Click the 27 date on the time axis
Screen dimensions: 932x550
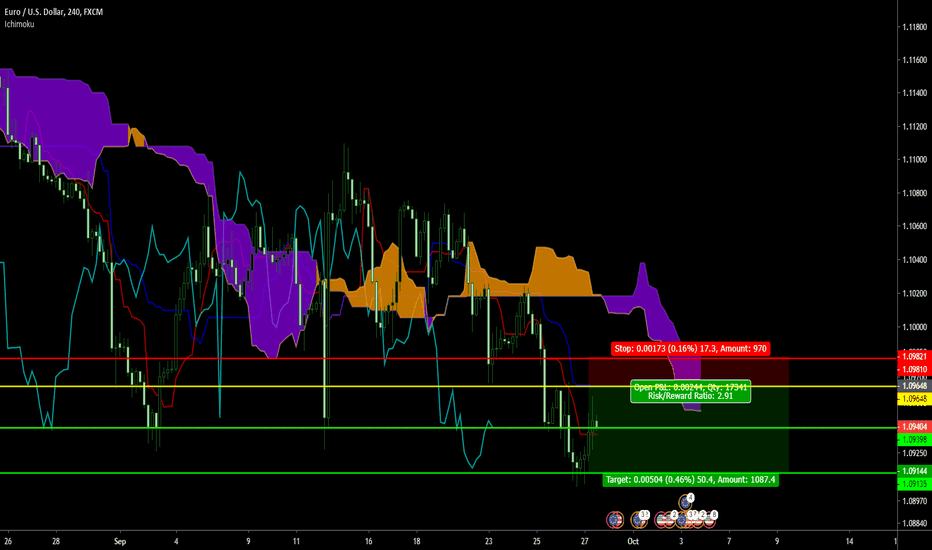[585, 541]
